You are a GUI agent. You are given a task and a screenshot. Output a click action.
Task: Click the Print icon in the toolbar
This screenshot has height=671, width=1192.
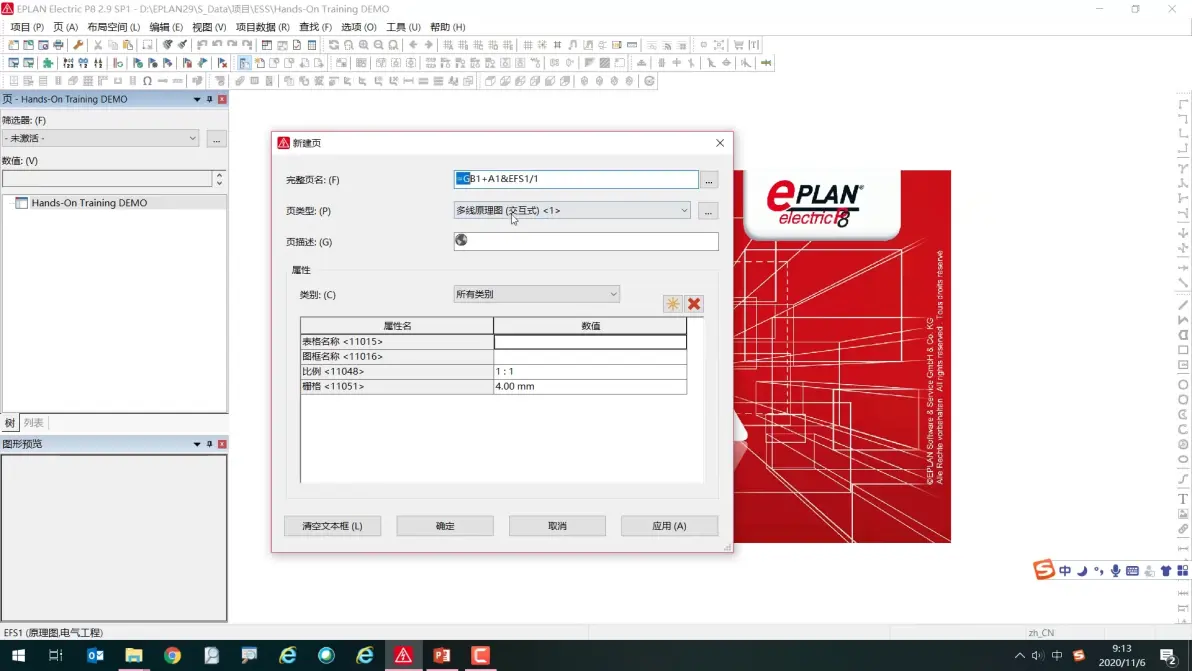[58, 45]
